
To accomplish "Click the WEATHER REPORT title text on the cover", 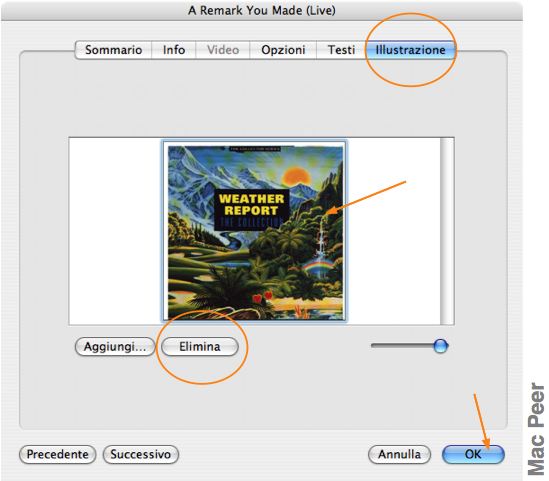I will coord(251,204).
